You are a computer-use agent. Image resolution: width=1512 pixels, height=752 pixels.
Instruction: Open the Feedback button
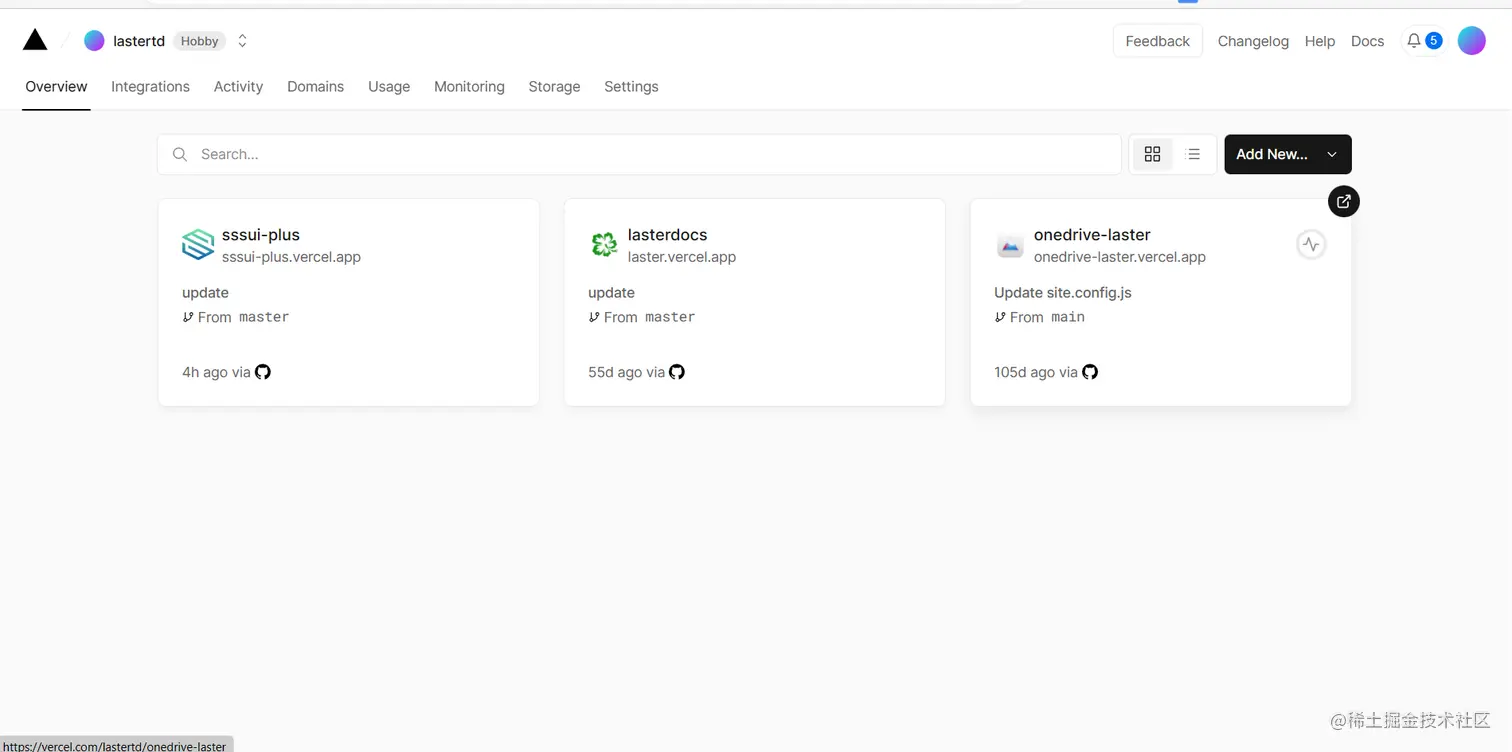1157,41
